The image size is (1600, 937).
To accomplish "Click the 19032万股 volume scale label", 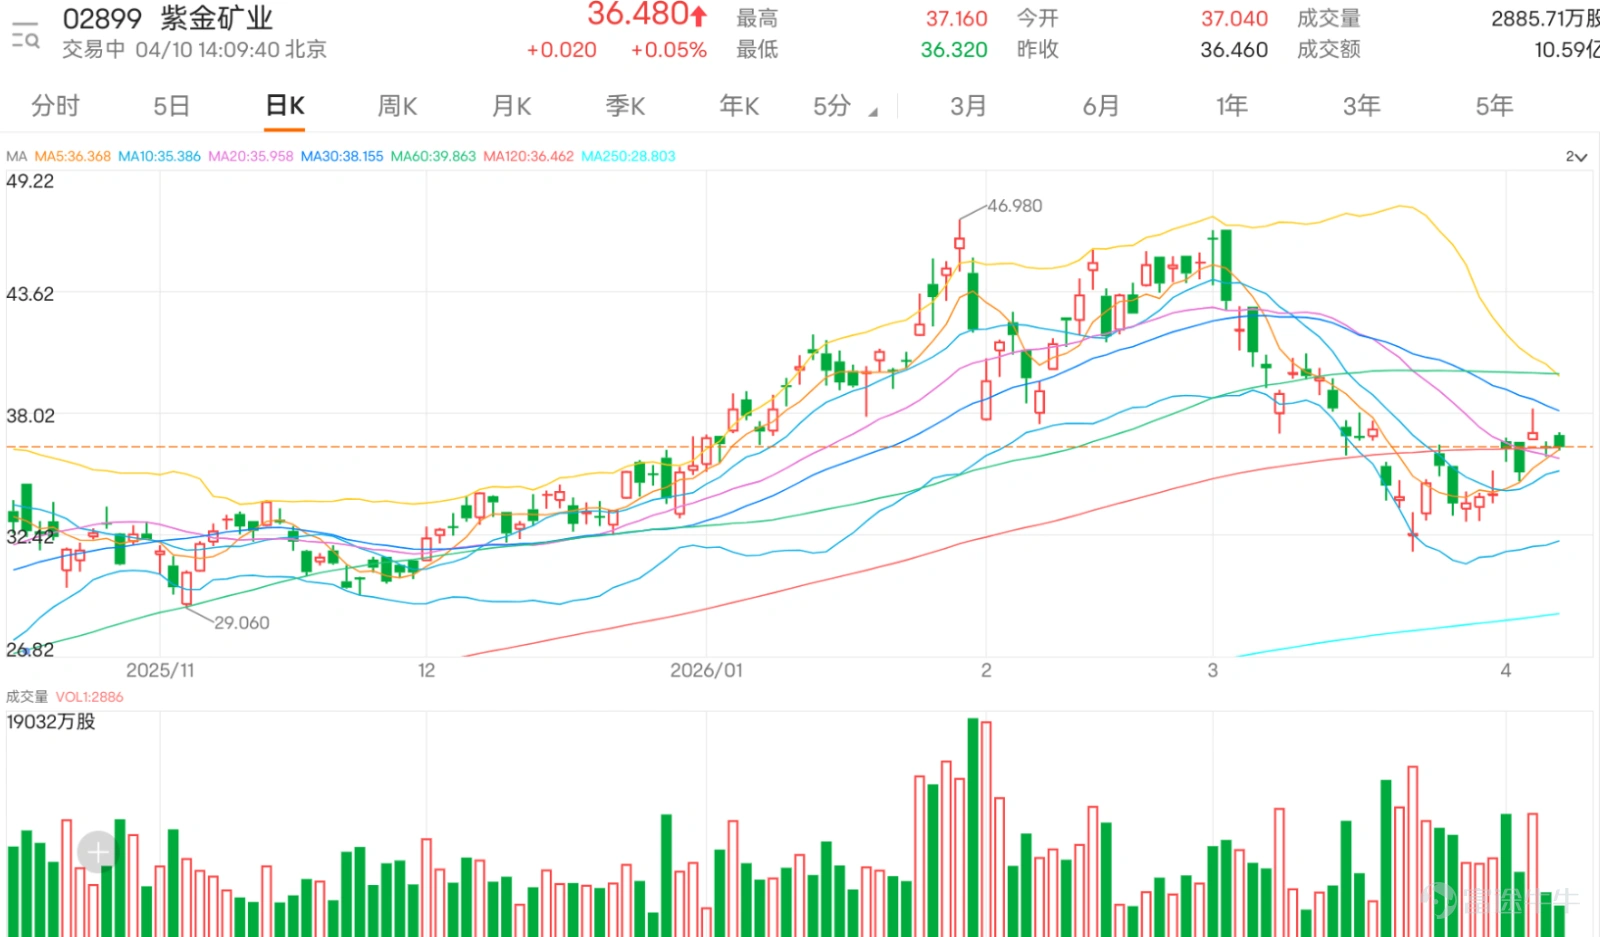I will 51,721.
